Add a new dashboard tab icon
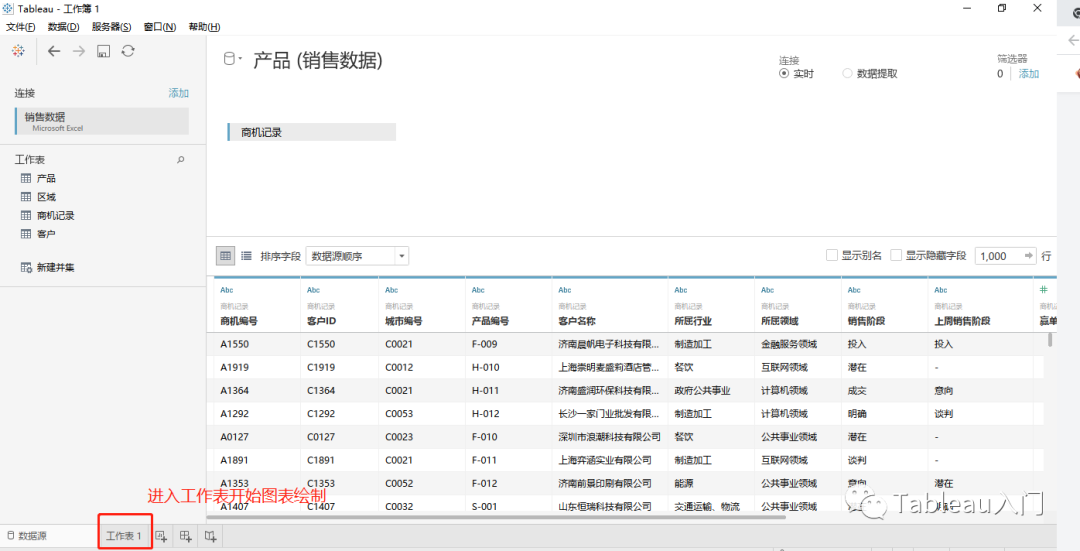1080x551 pixels. 185,536
